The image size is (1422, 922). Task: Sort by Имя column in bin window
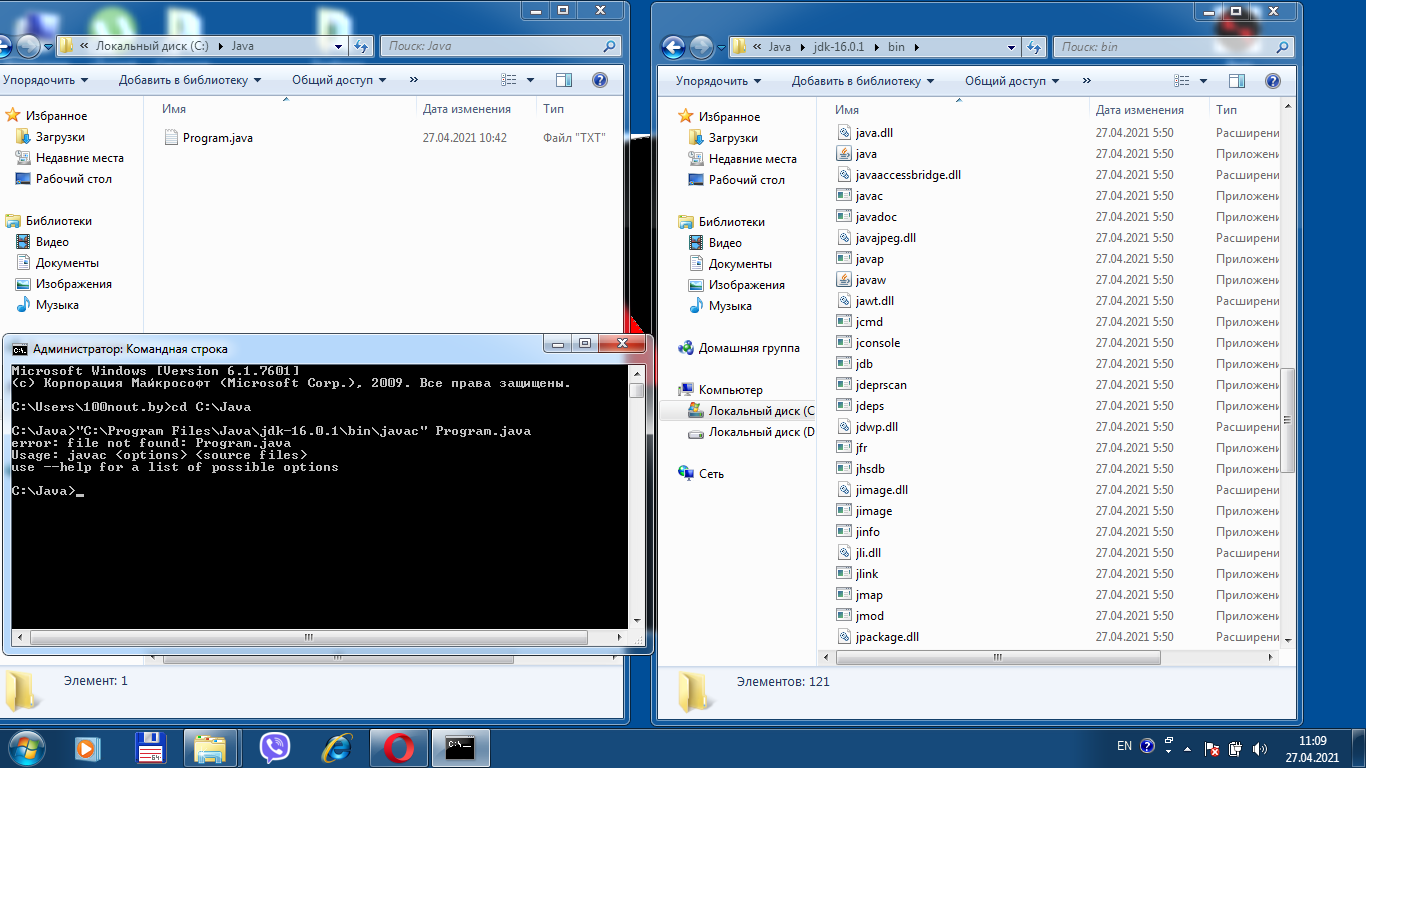847,110
